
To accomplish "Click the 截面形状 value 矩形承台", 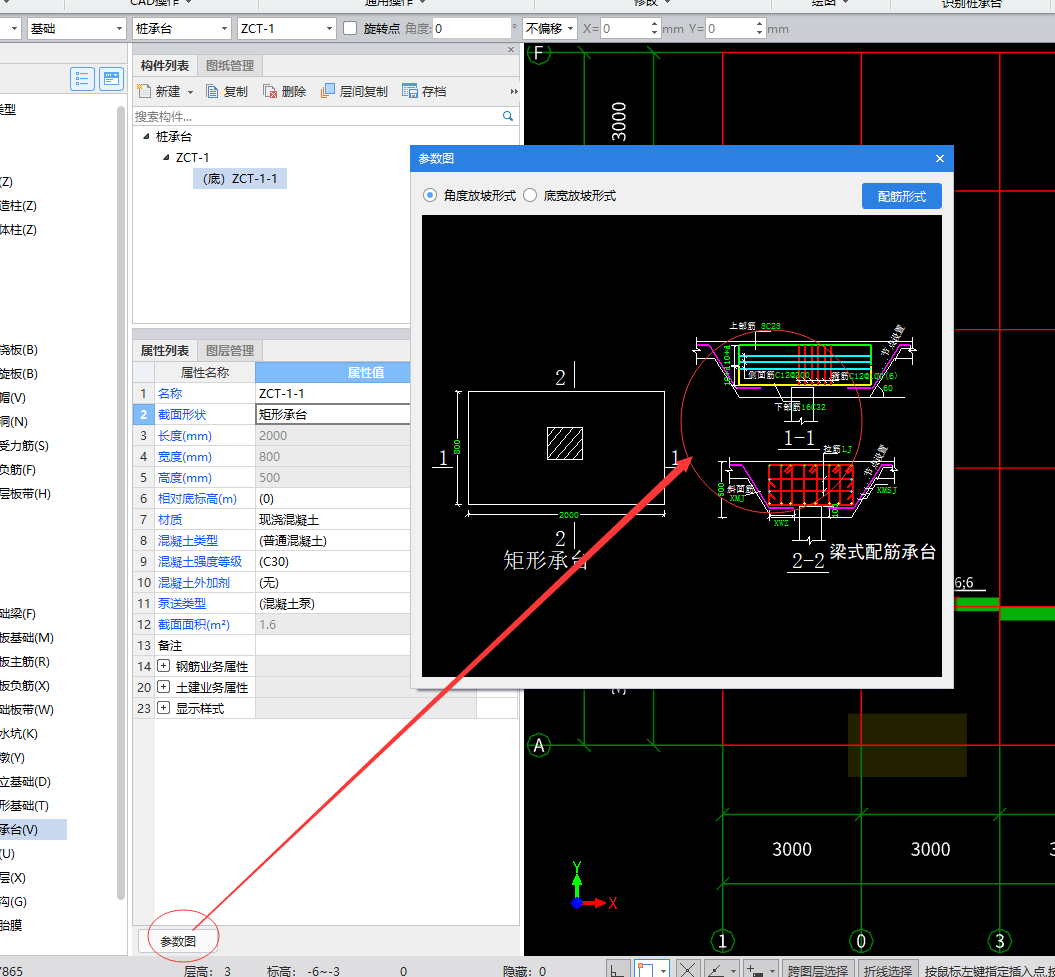I will (333, 414).
